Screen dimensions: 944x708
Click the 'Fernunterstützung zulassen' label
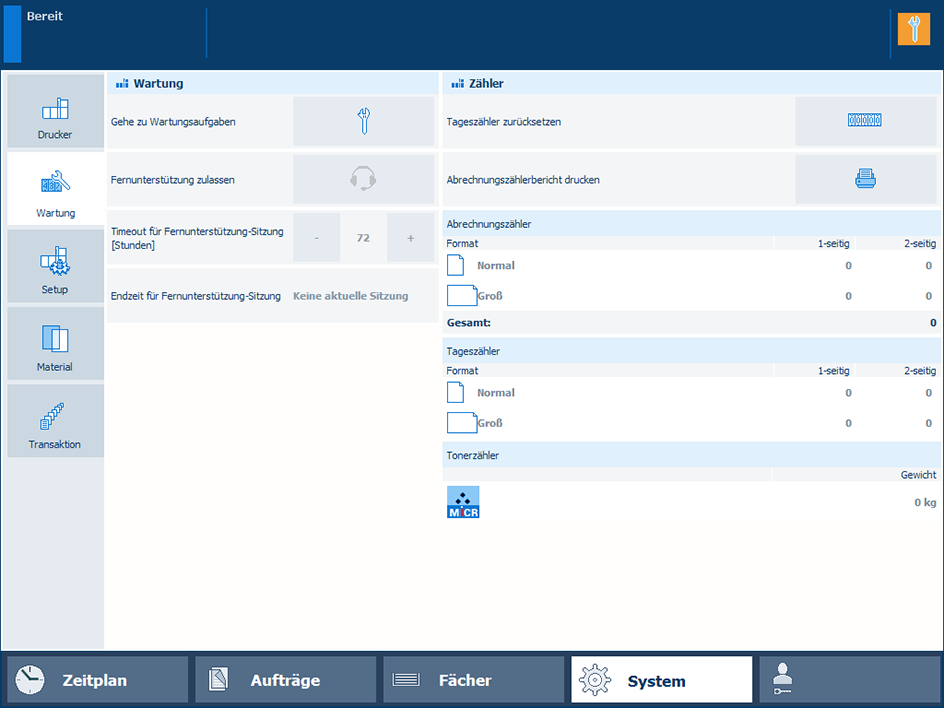172,180
